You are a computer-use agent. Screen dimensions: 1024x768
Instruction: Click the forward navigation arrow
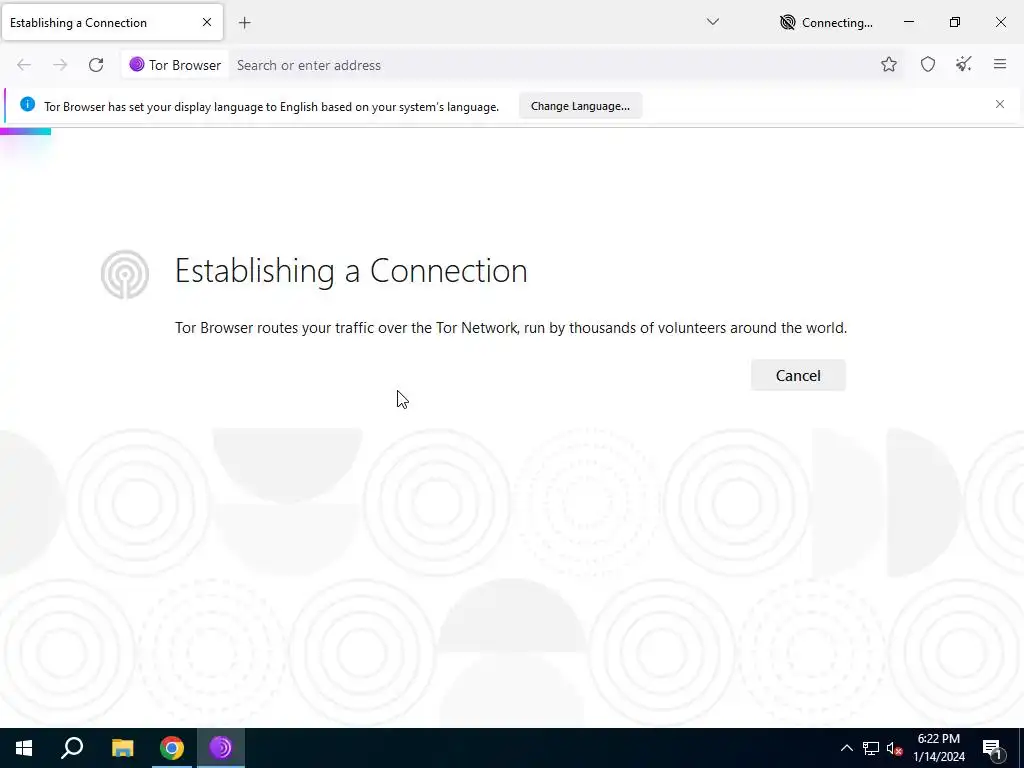[x=60, y=65]
